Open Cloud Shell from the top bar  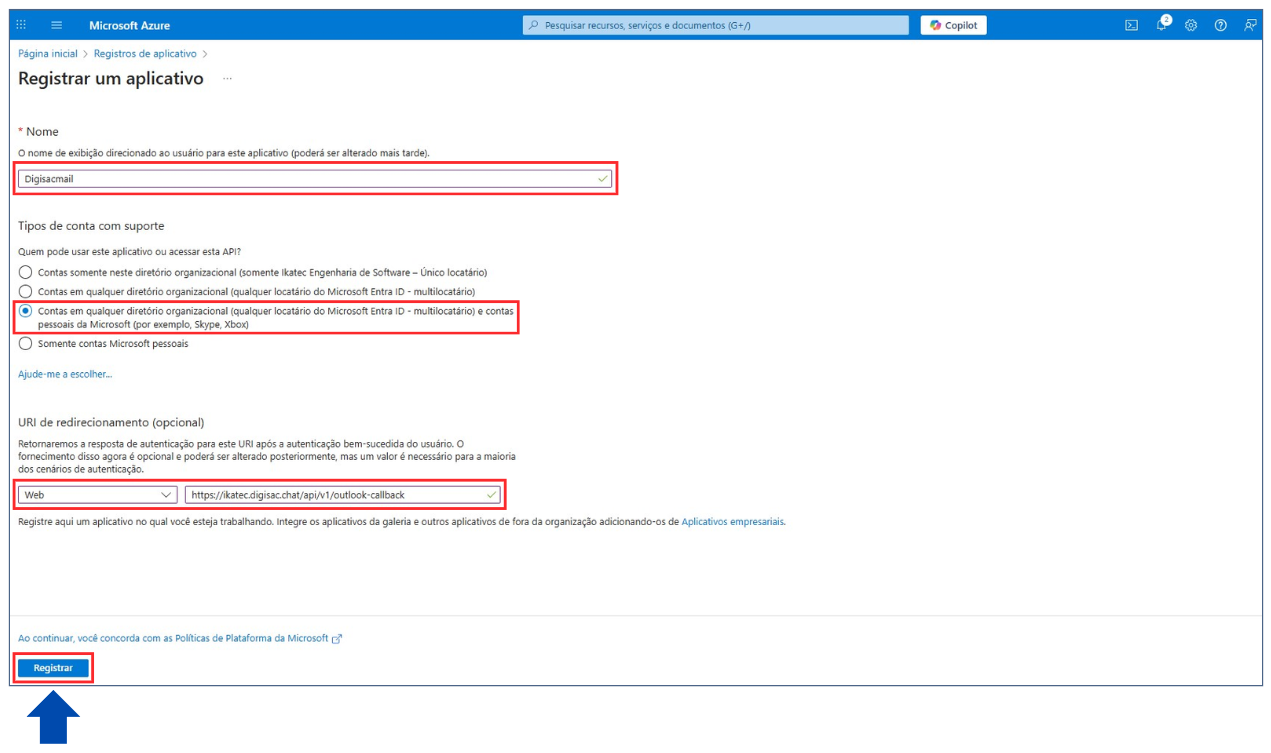1131,25
